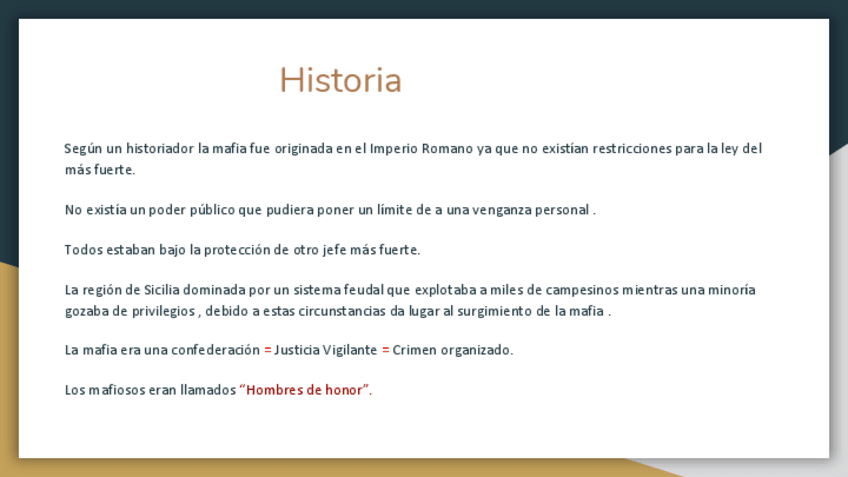Click the words "Justicia Vigilante"
The height and width of the screenshot is (477, 848).
click(326, 350)
